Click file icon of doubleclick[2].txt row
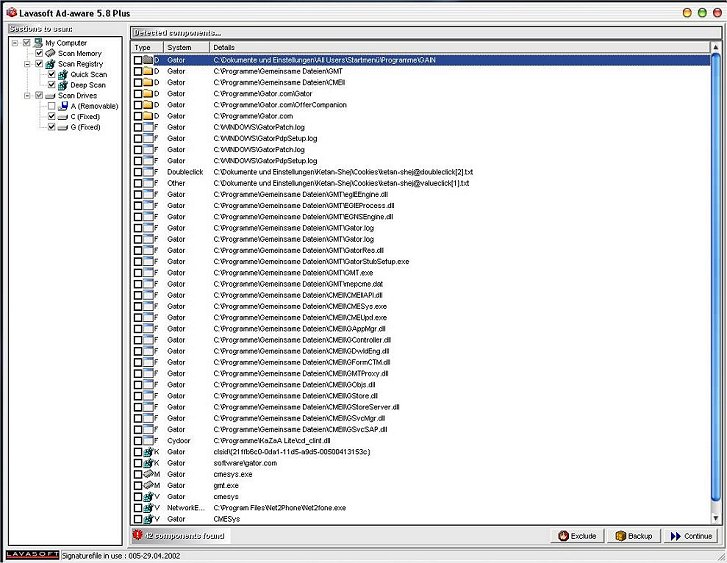727x563 pixels. coord(148,172)
